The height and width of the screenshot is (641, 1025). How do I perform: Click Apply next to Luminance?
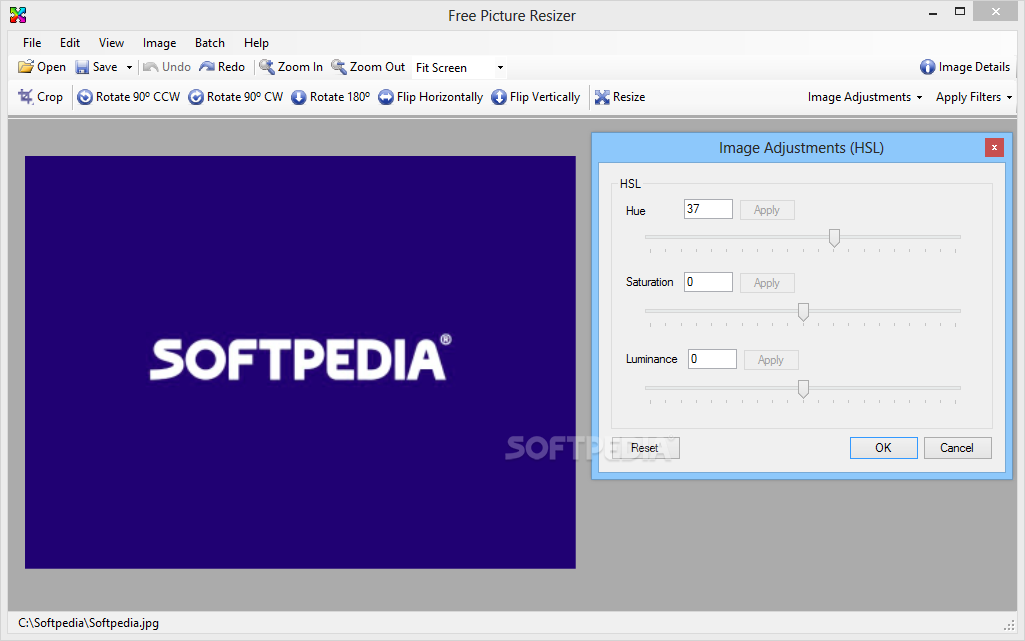[771, 360]
